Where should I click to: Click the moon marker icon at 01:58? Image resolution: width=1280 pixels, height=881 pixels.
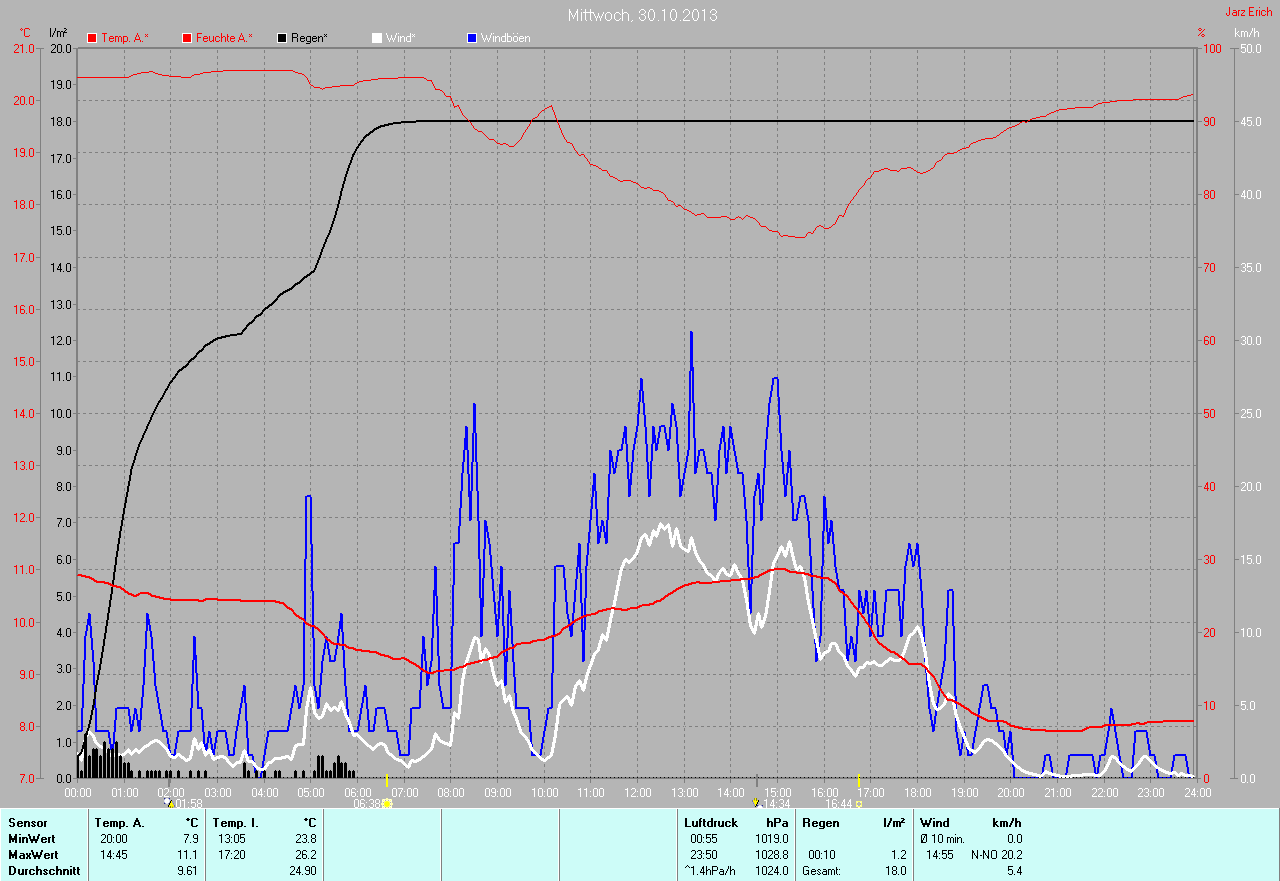coord(168,802)
